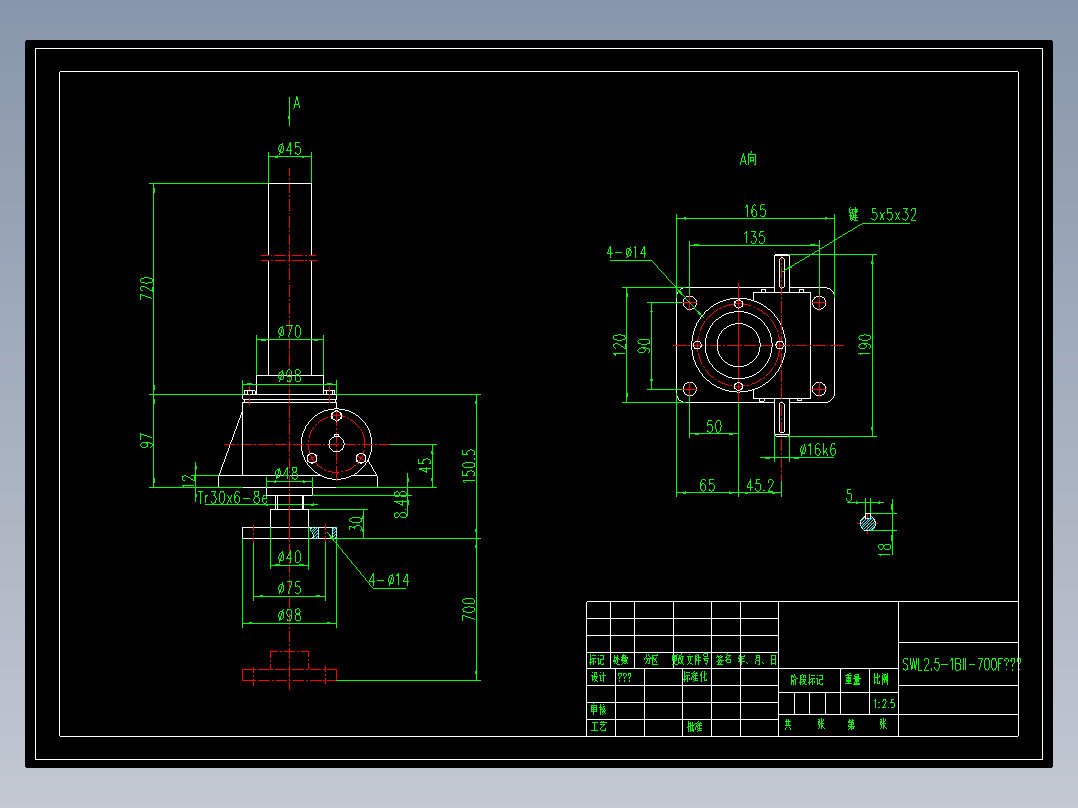Select the '标记' column header
The image size is (1078, 808).
597,660
